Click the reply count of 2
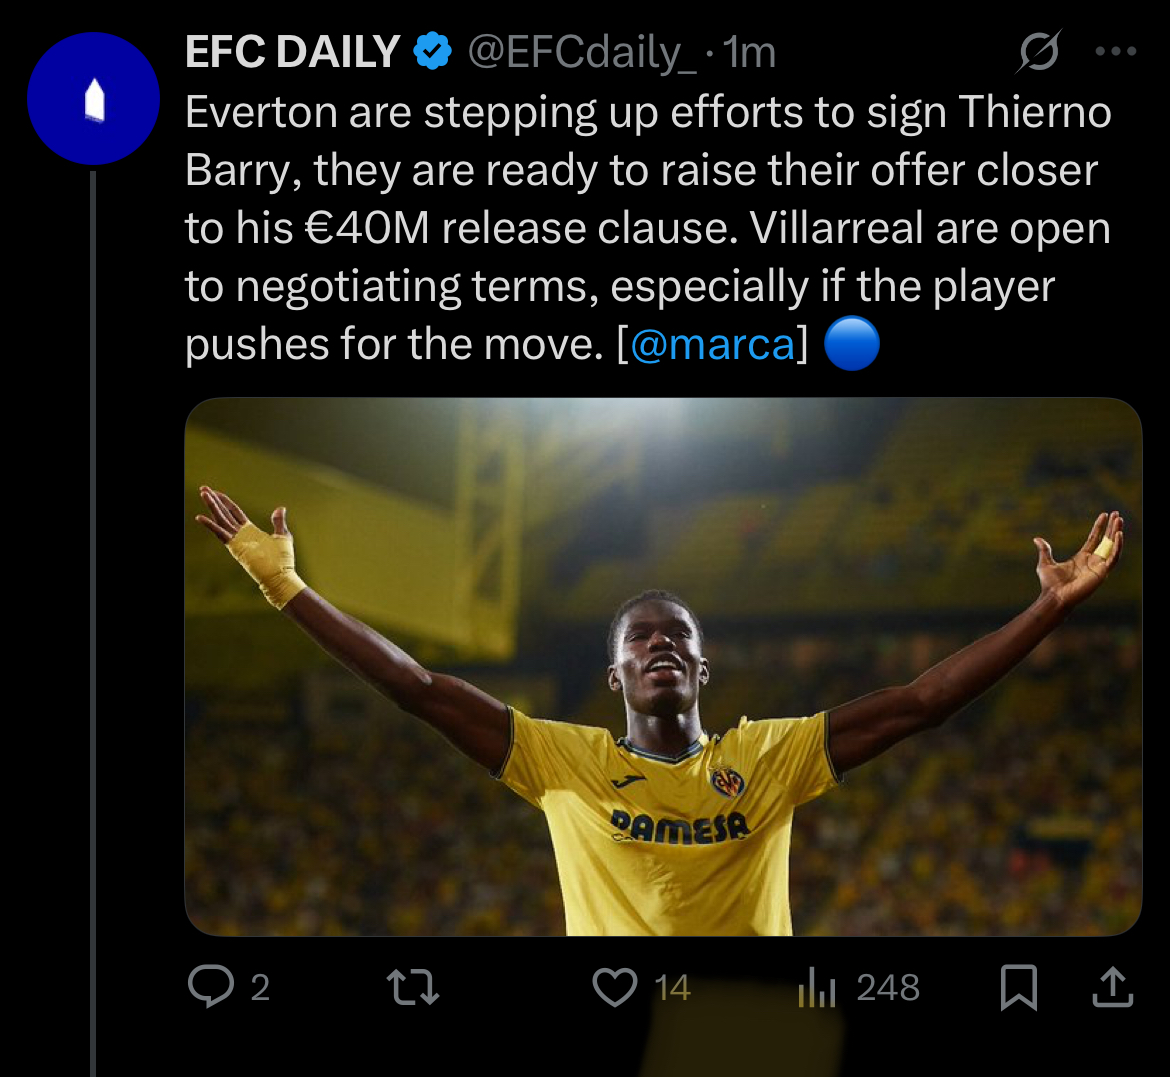The width and height of the screenshot is (1170, 1077). tap(260, 988)
